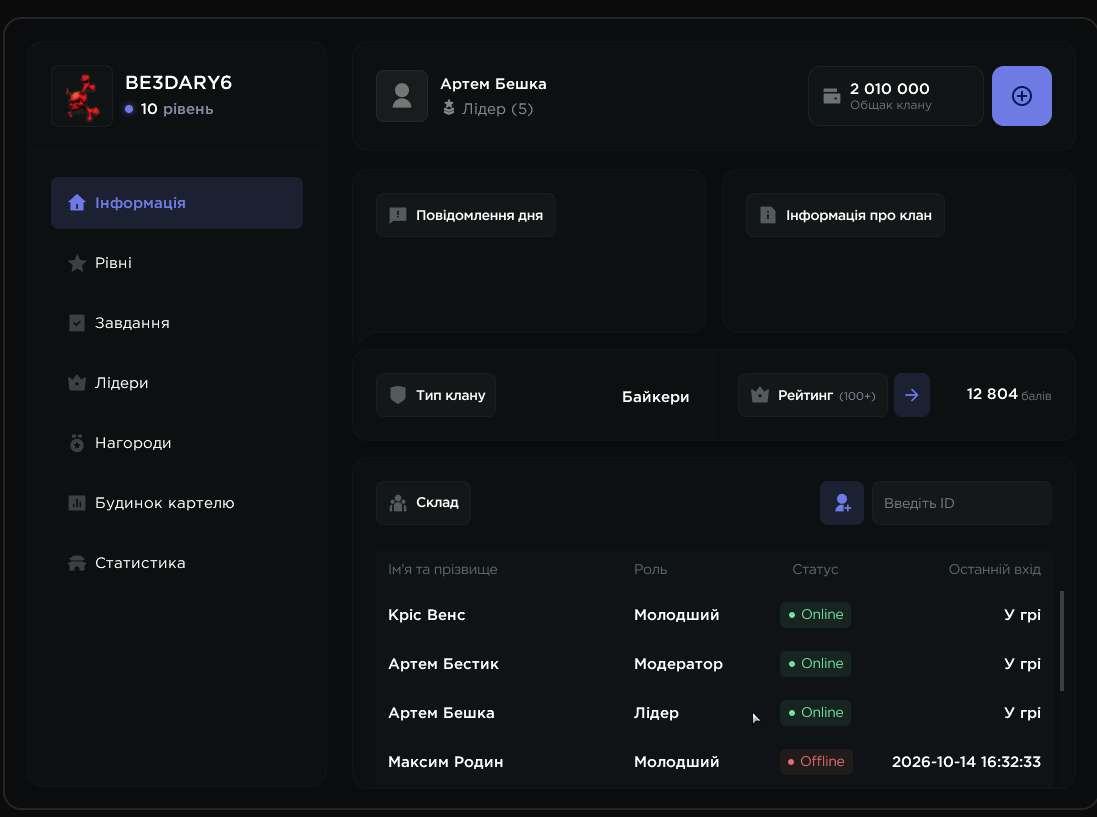Open the Нагороди section
Image resolution: width=1097 pixels, height=817 pixels.
[x=177, y=443]
